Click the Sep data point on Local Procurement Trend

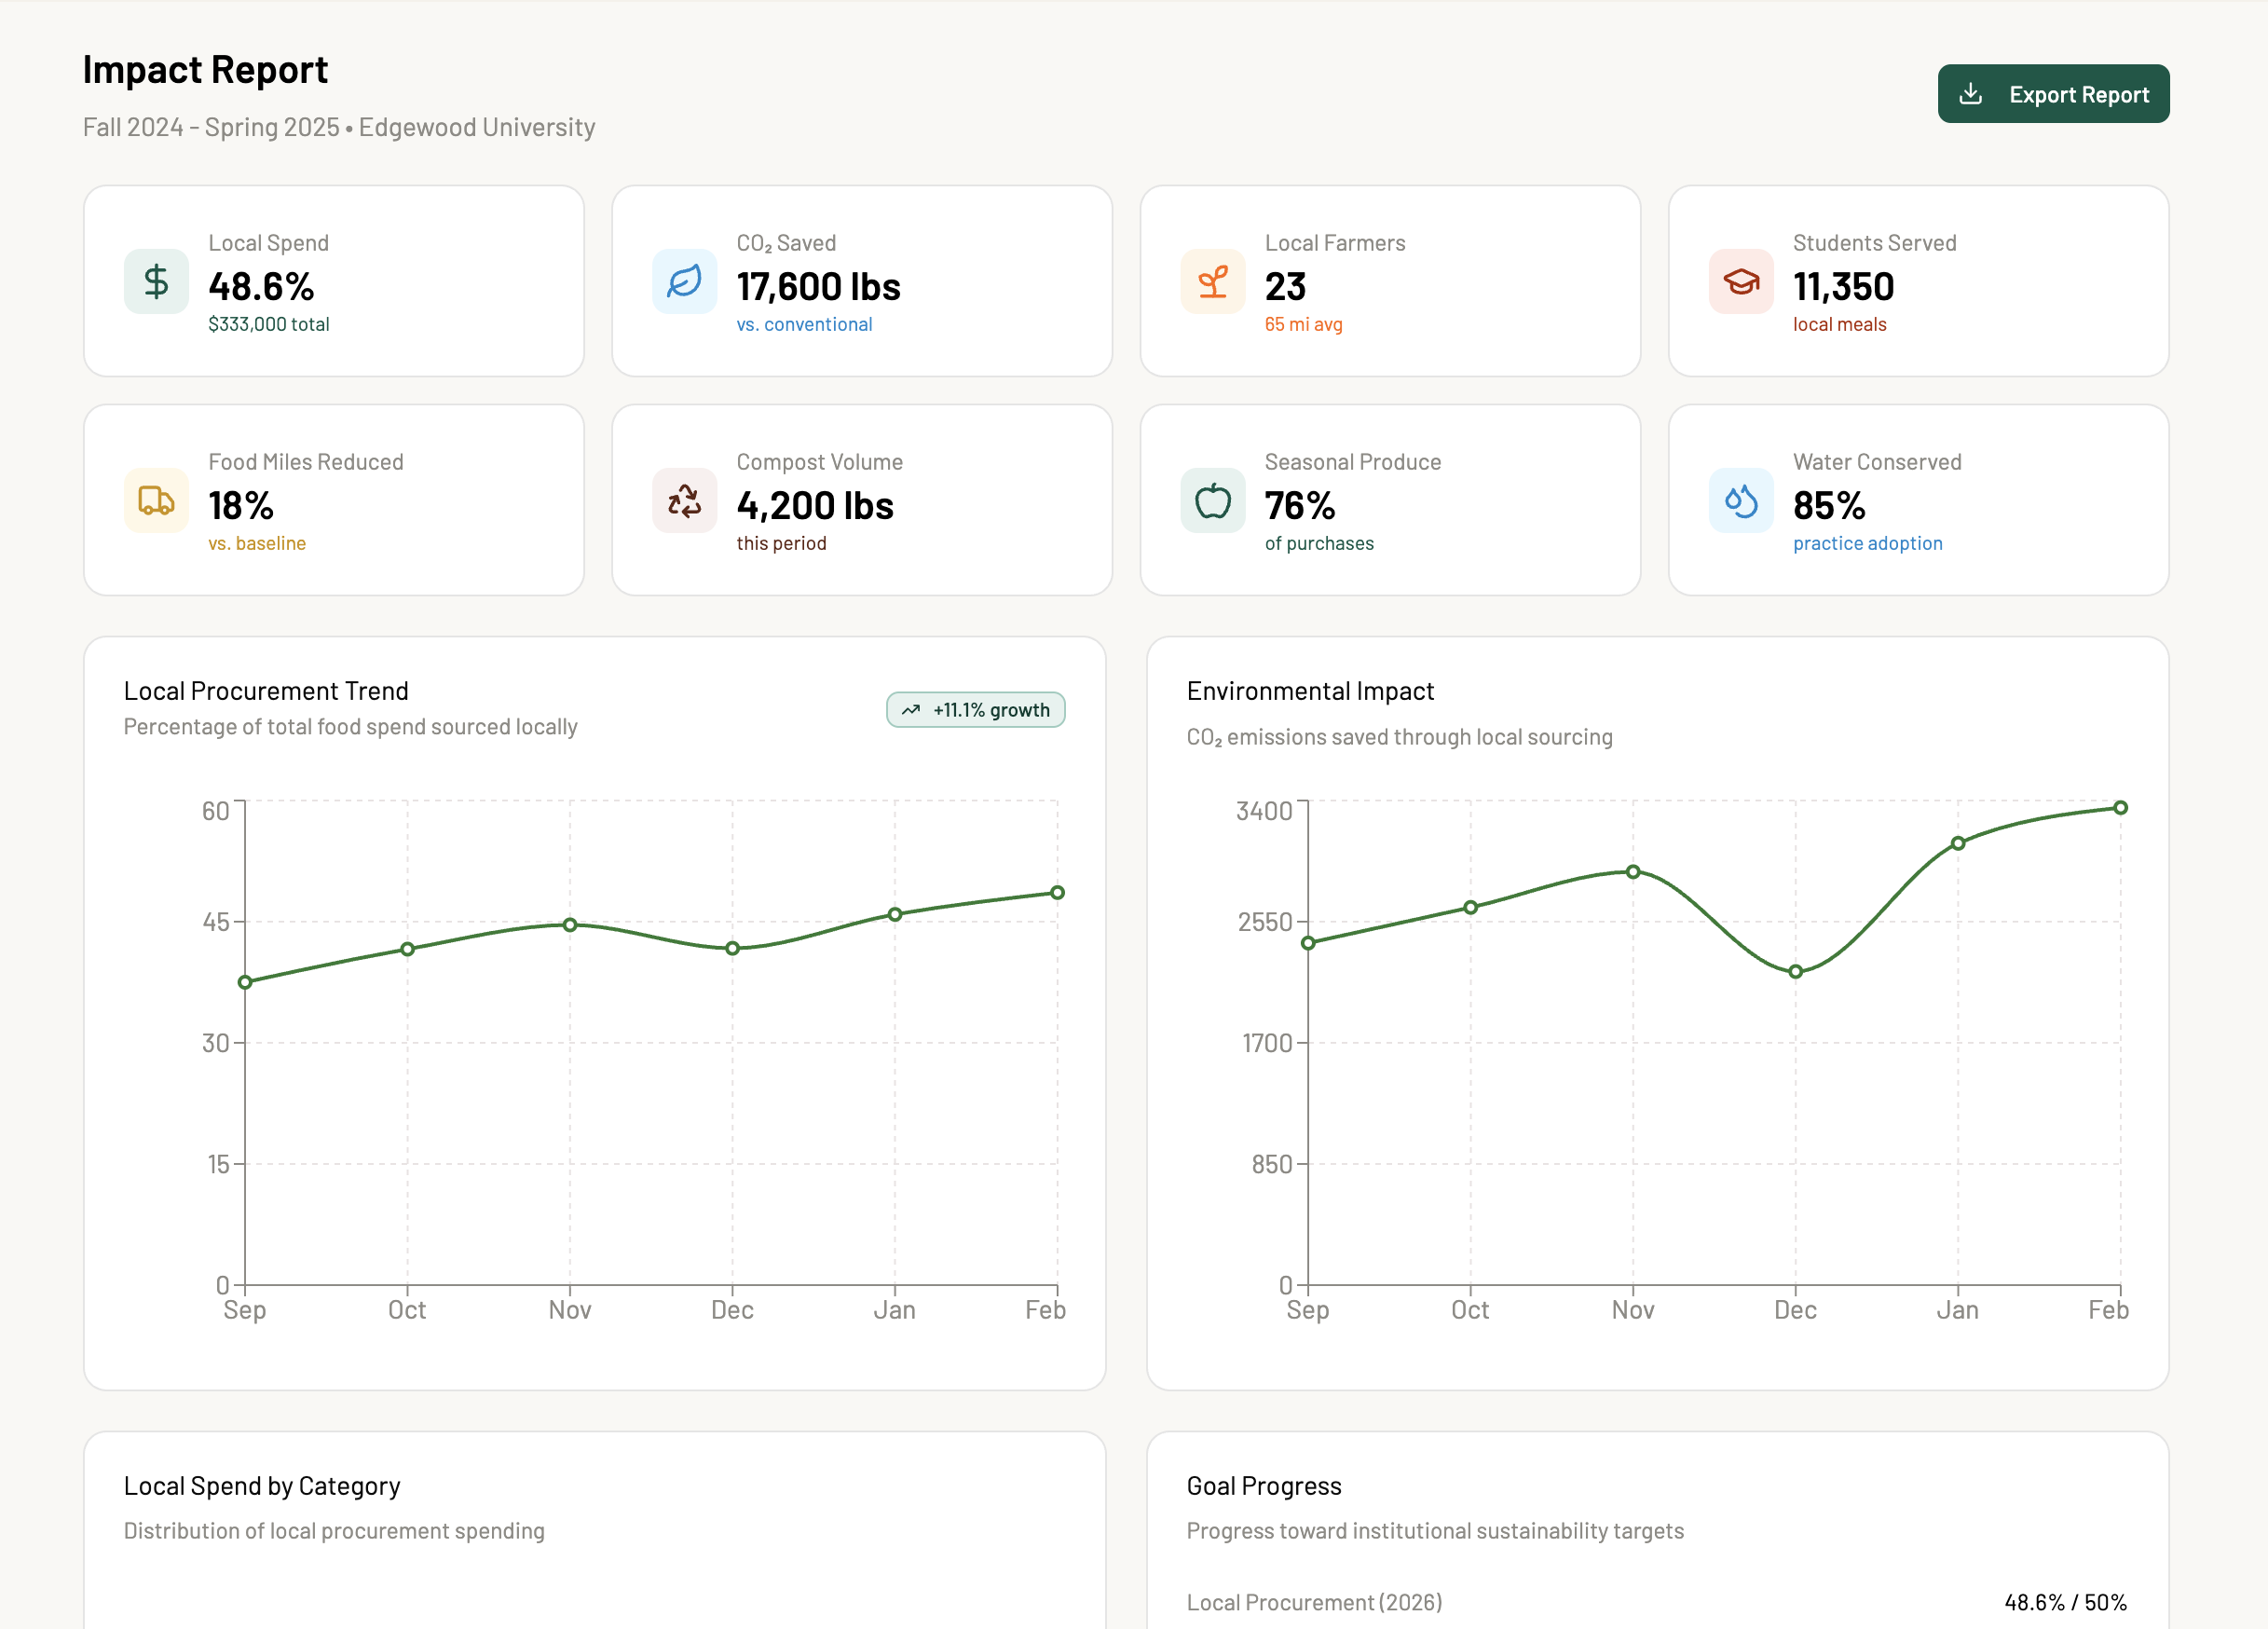[x=245, y=982]
